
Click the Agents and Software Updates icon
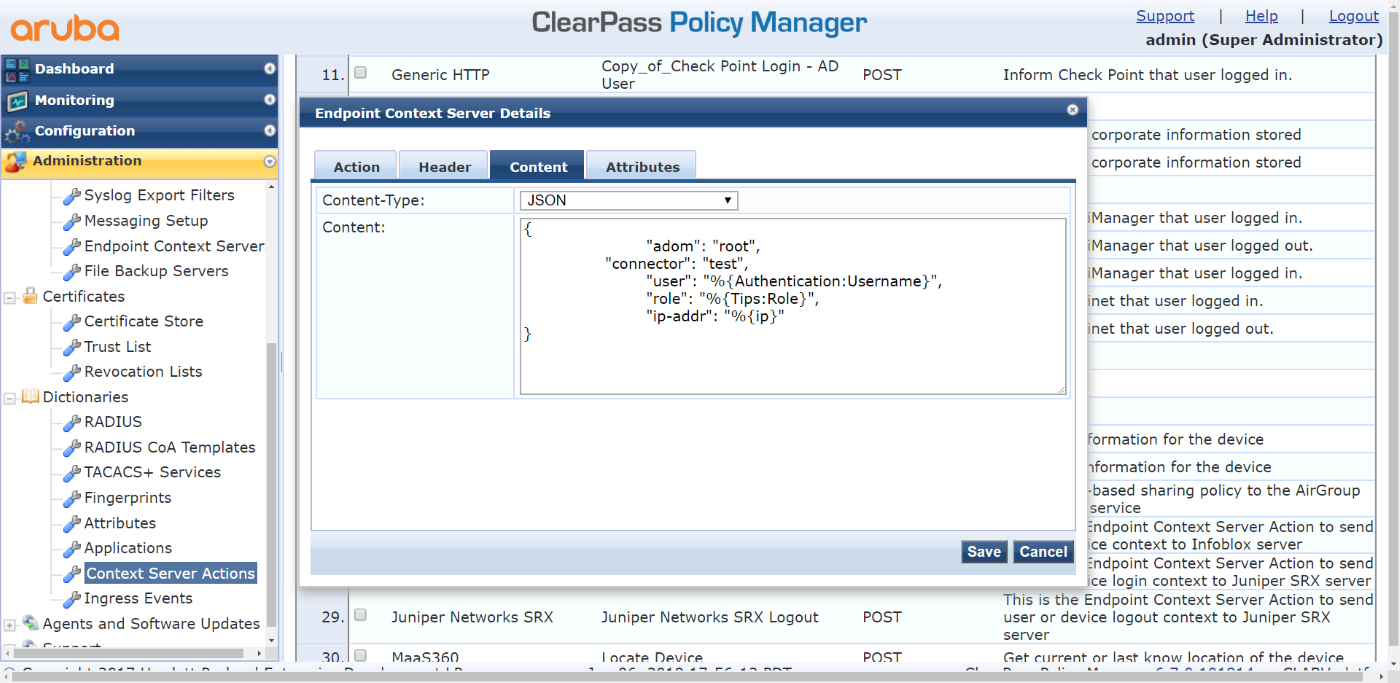point(30,623)
